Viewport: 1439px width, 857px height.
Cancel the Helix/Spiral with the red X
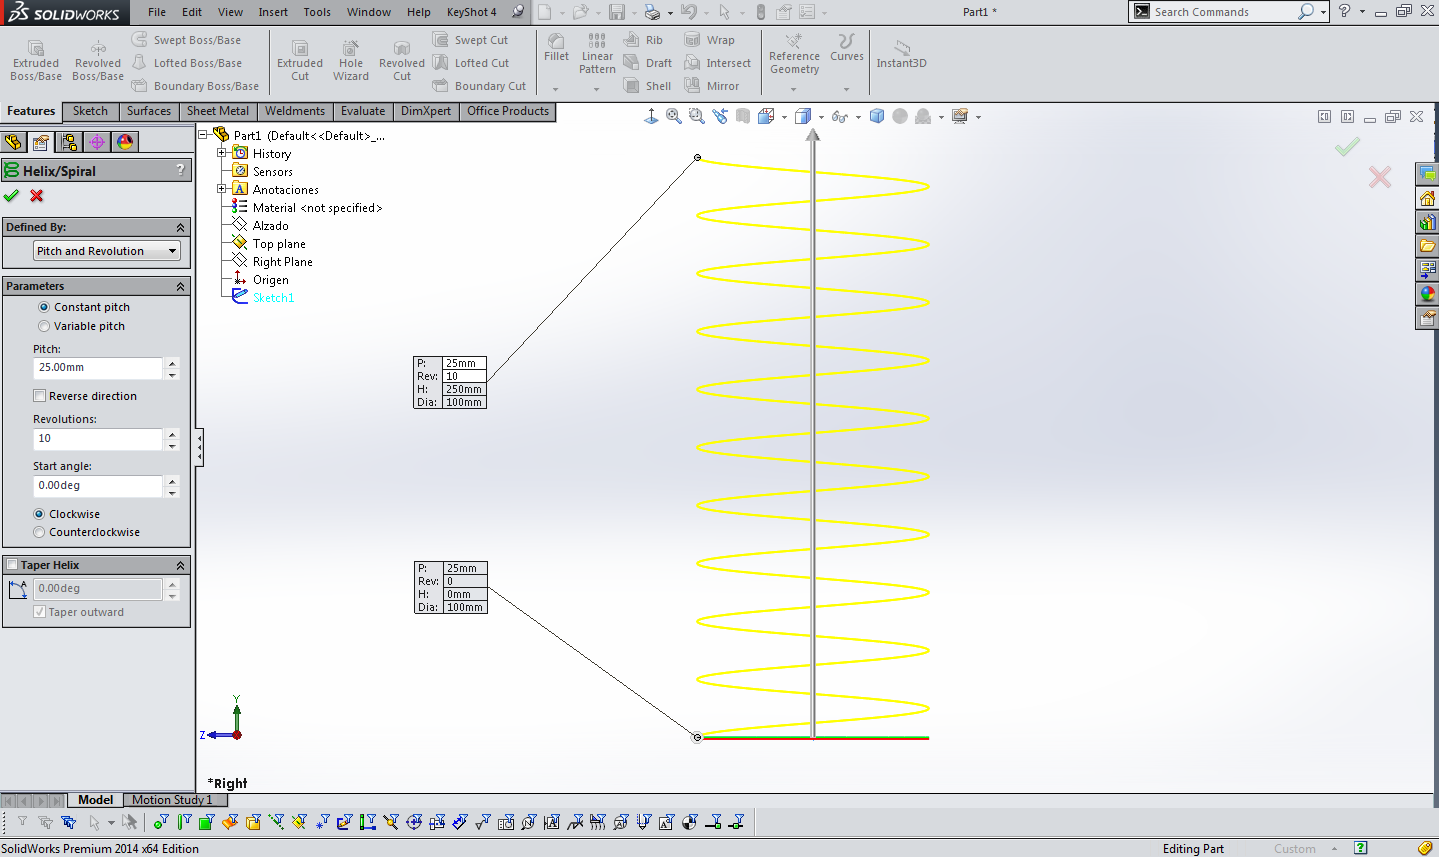coord(36,196)
